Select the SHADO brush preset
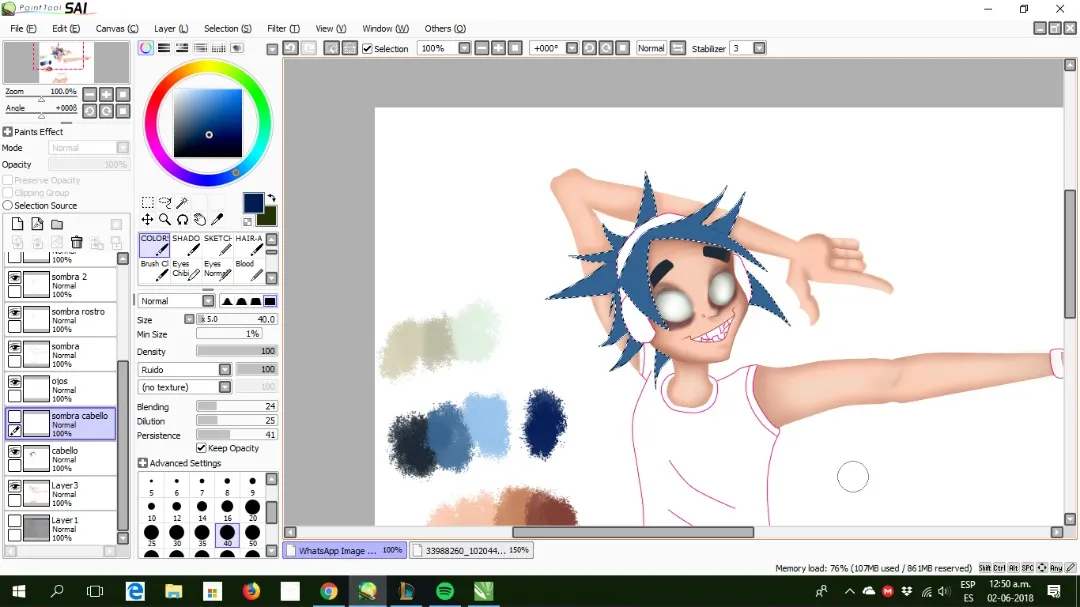The height and width of the screenshot is (607, 1080). pyautogui.click(x=186, y=245)
